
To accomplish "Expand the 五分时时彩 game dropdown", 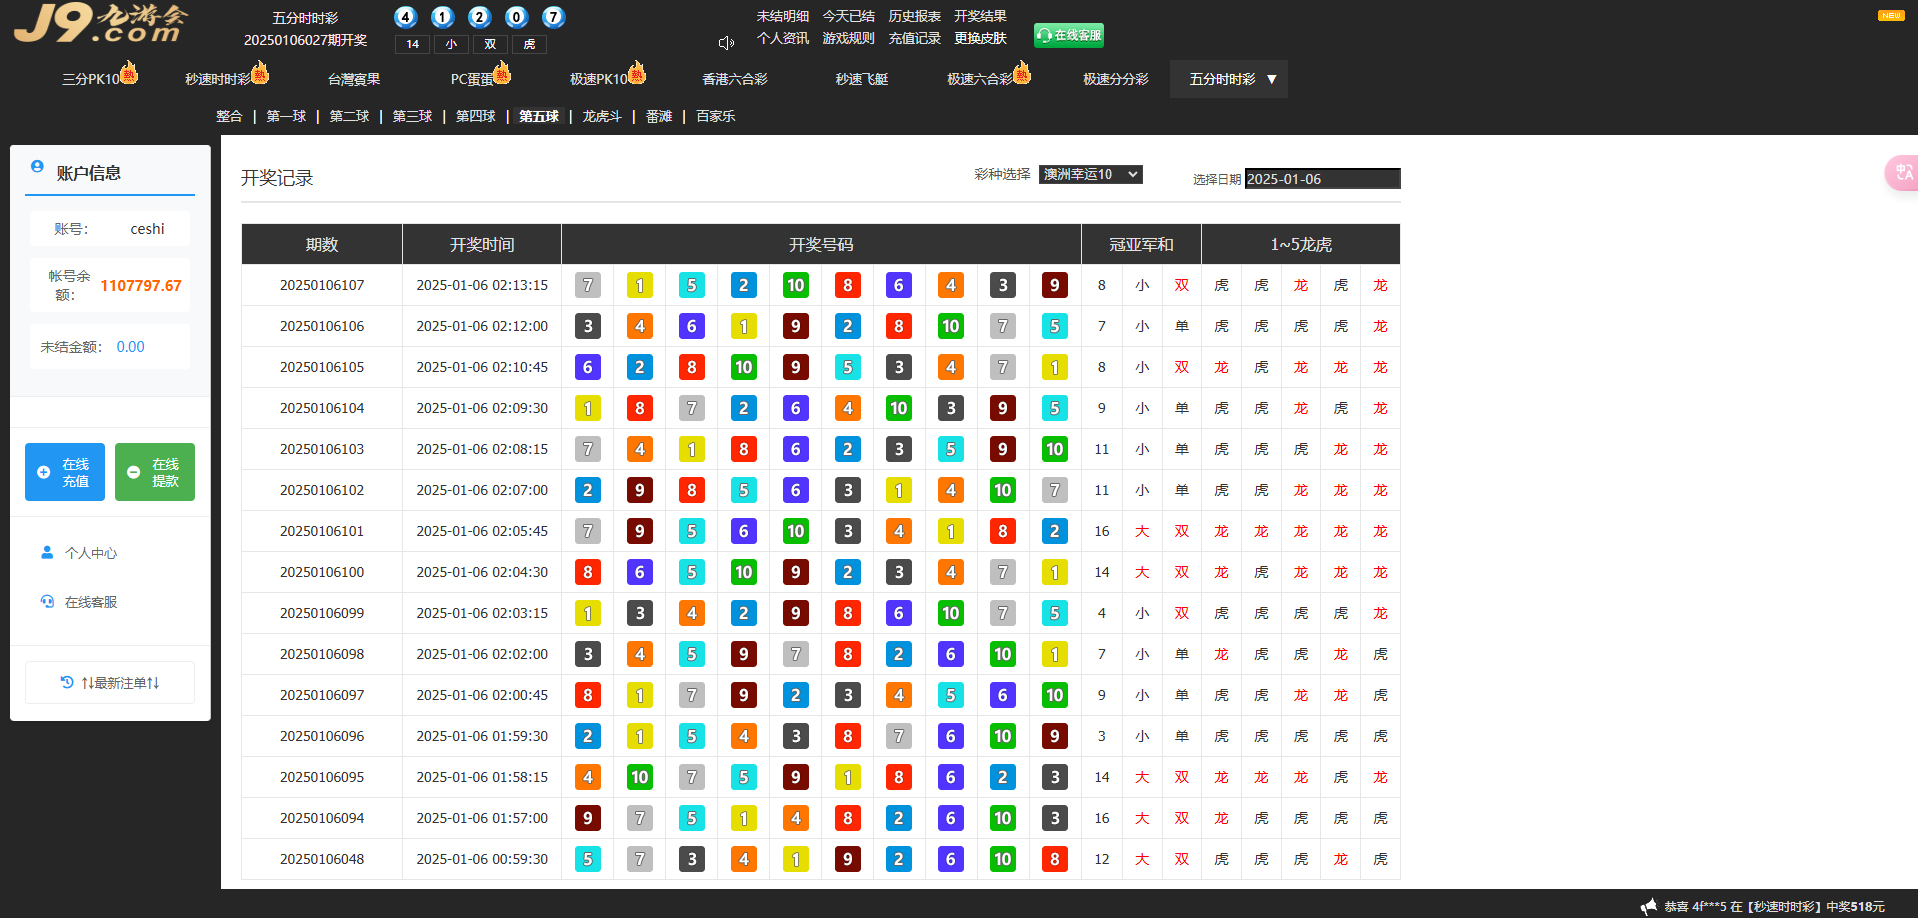I will [x=1228, y=79].
